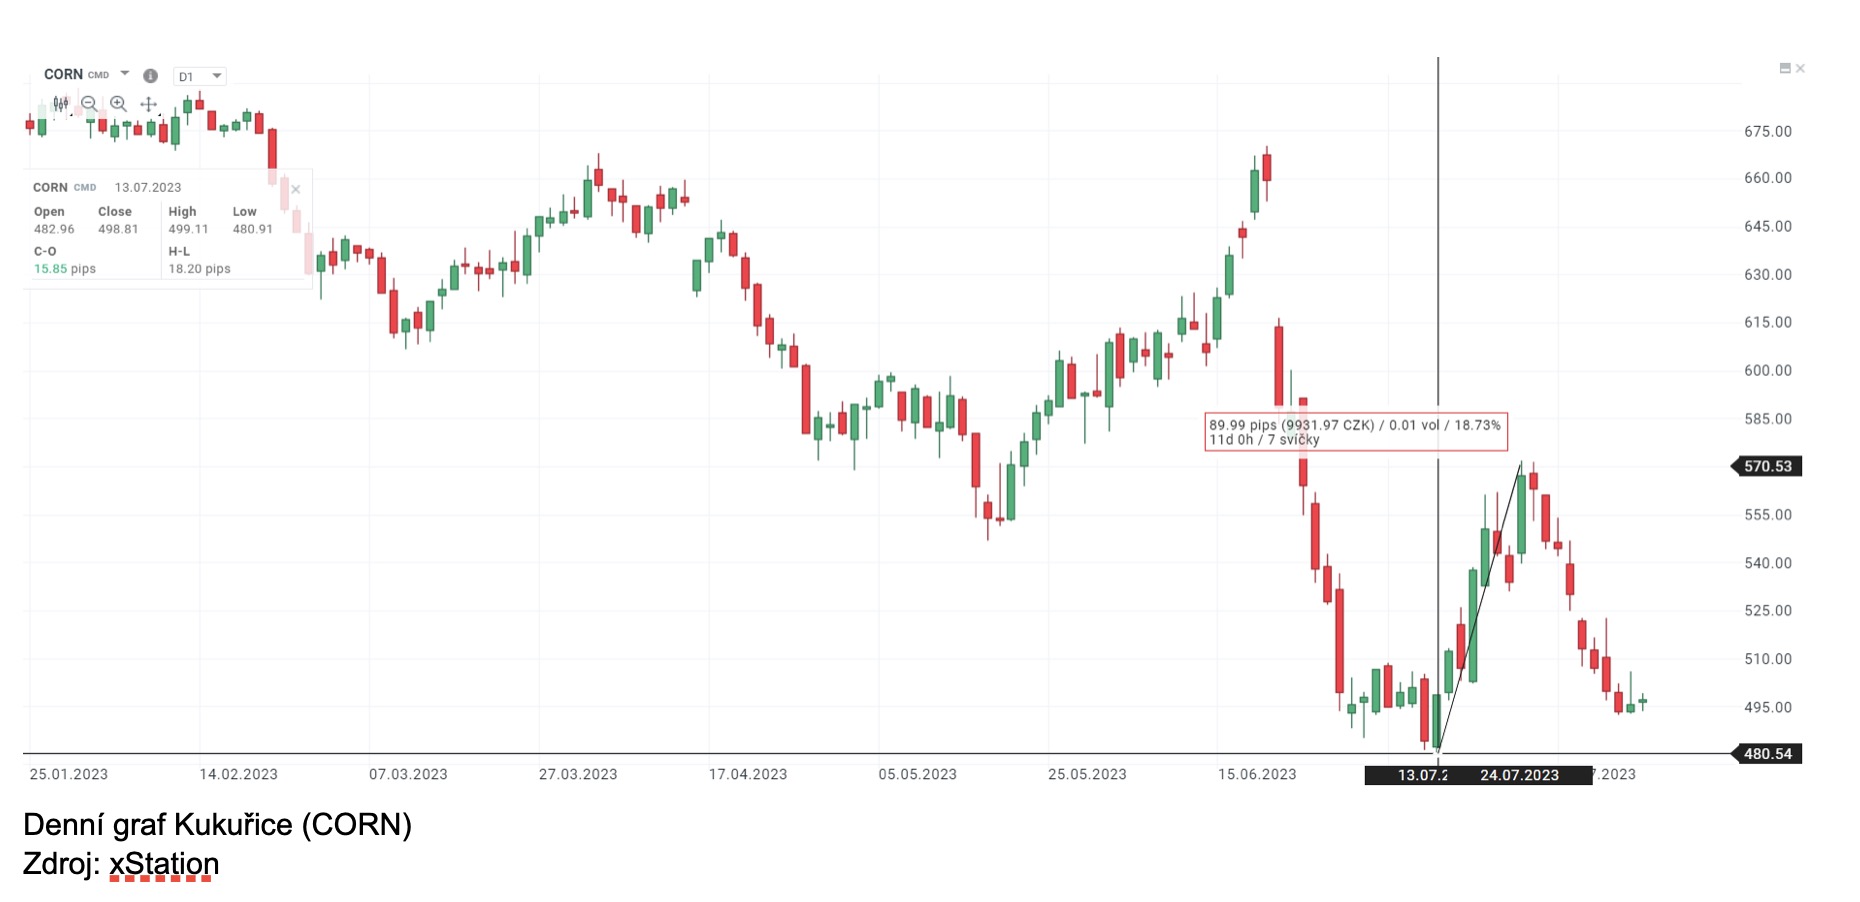Open the xStation source link
The width and height of the screenshot is (1860, 902).
163,862
